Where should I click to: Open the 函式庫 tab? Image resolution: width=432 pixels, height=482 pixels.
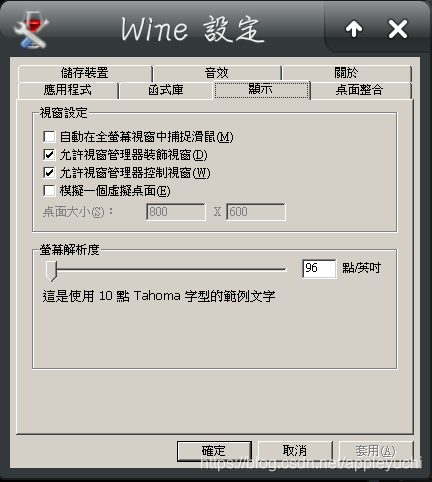click(166, 90)
